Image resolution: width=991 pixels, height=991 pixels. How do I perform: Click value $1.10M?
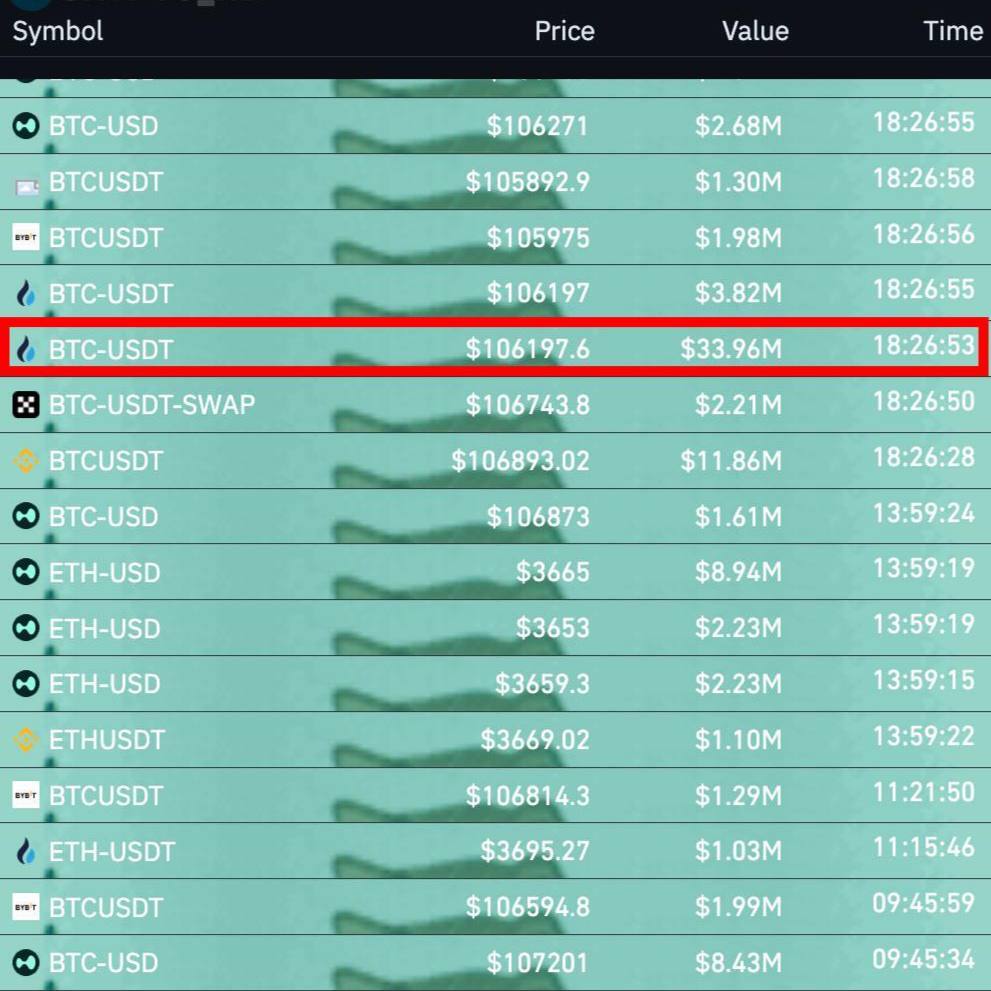pyautogui.click(x=738, y=739)
